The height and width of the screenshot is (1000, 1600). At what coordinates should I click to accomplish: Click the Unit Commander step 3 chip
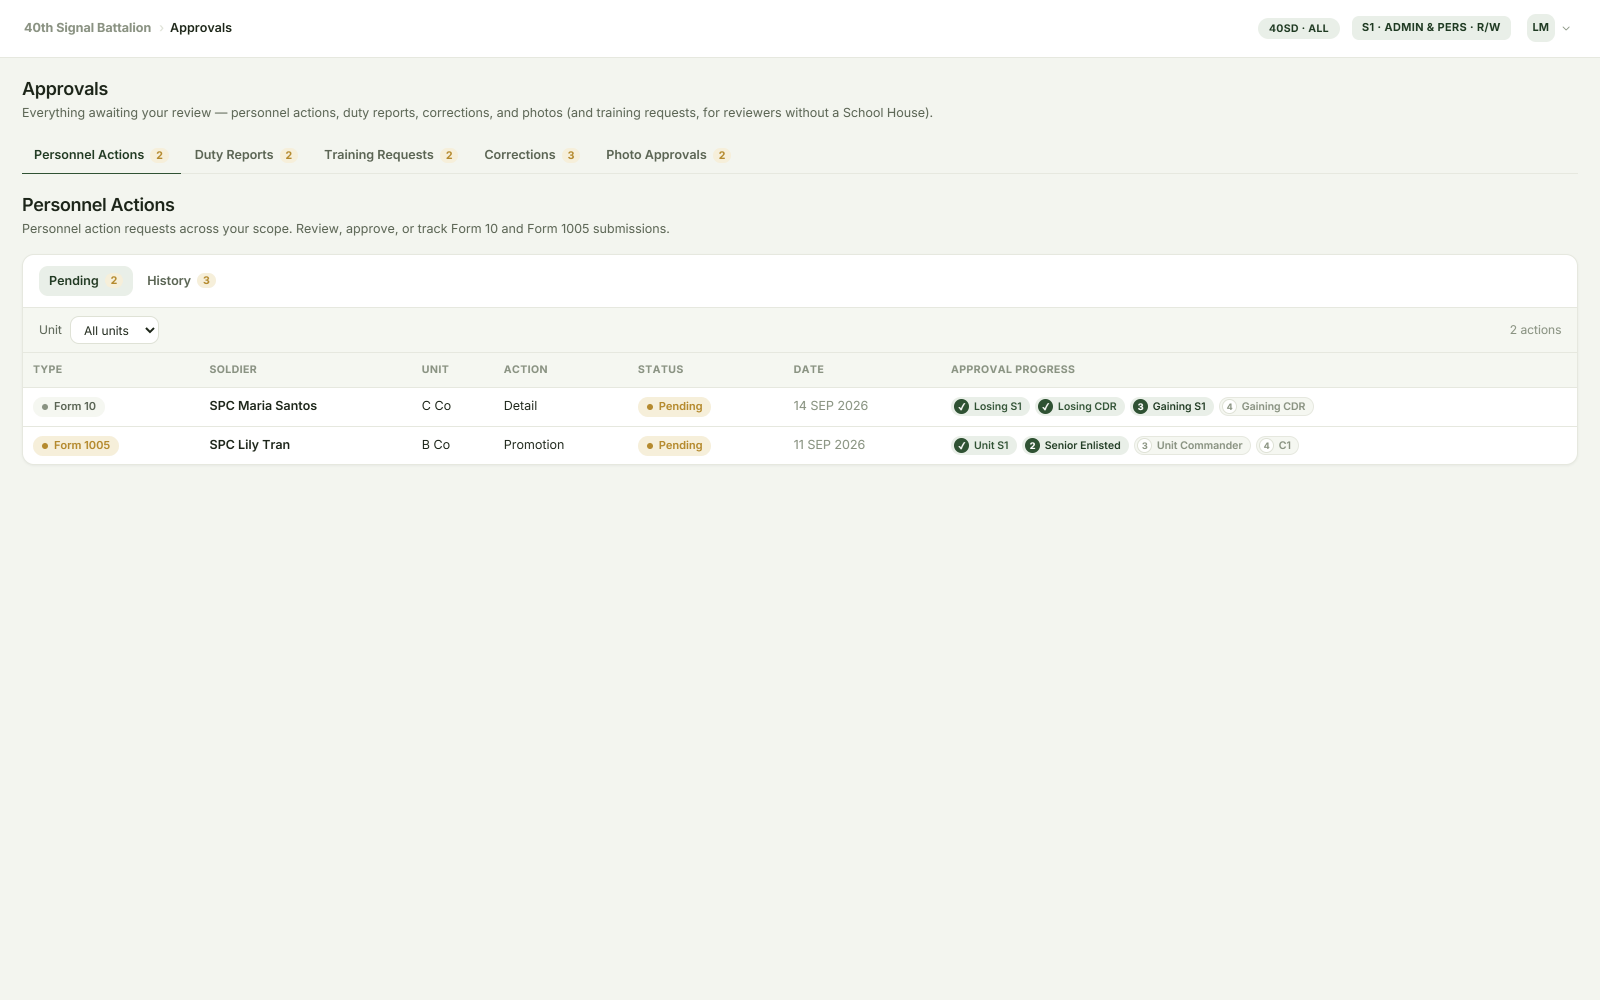[x=1192, y=446]
